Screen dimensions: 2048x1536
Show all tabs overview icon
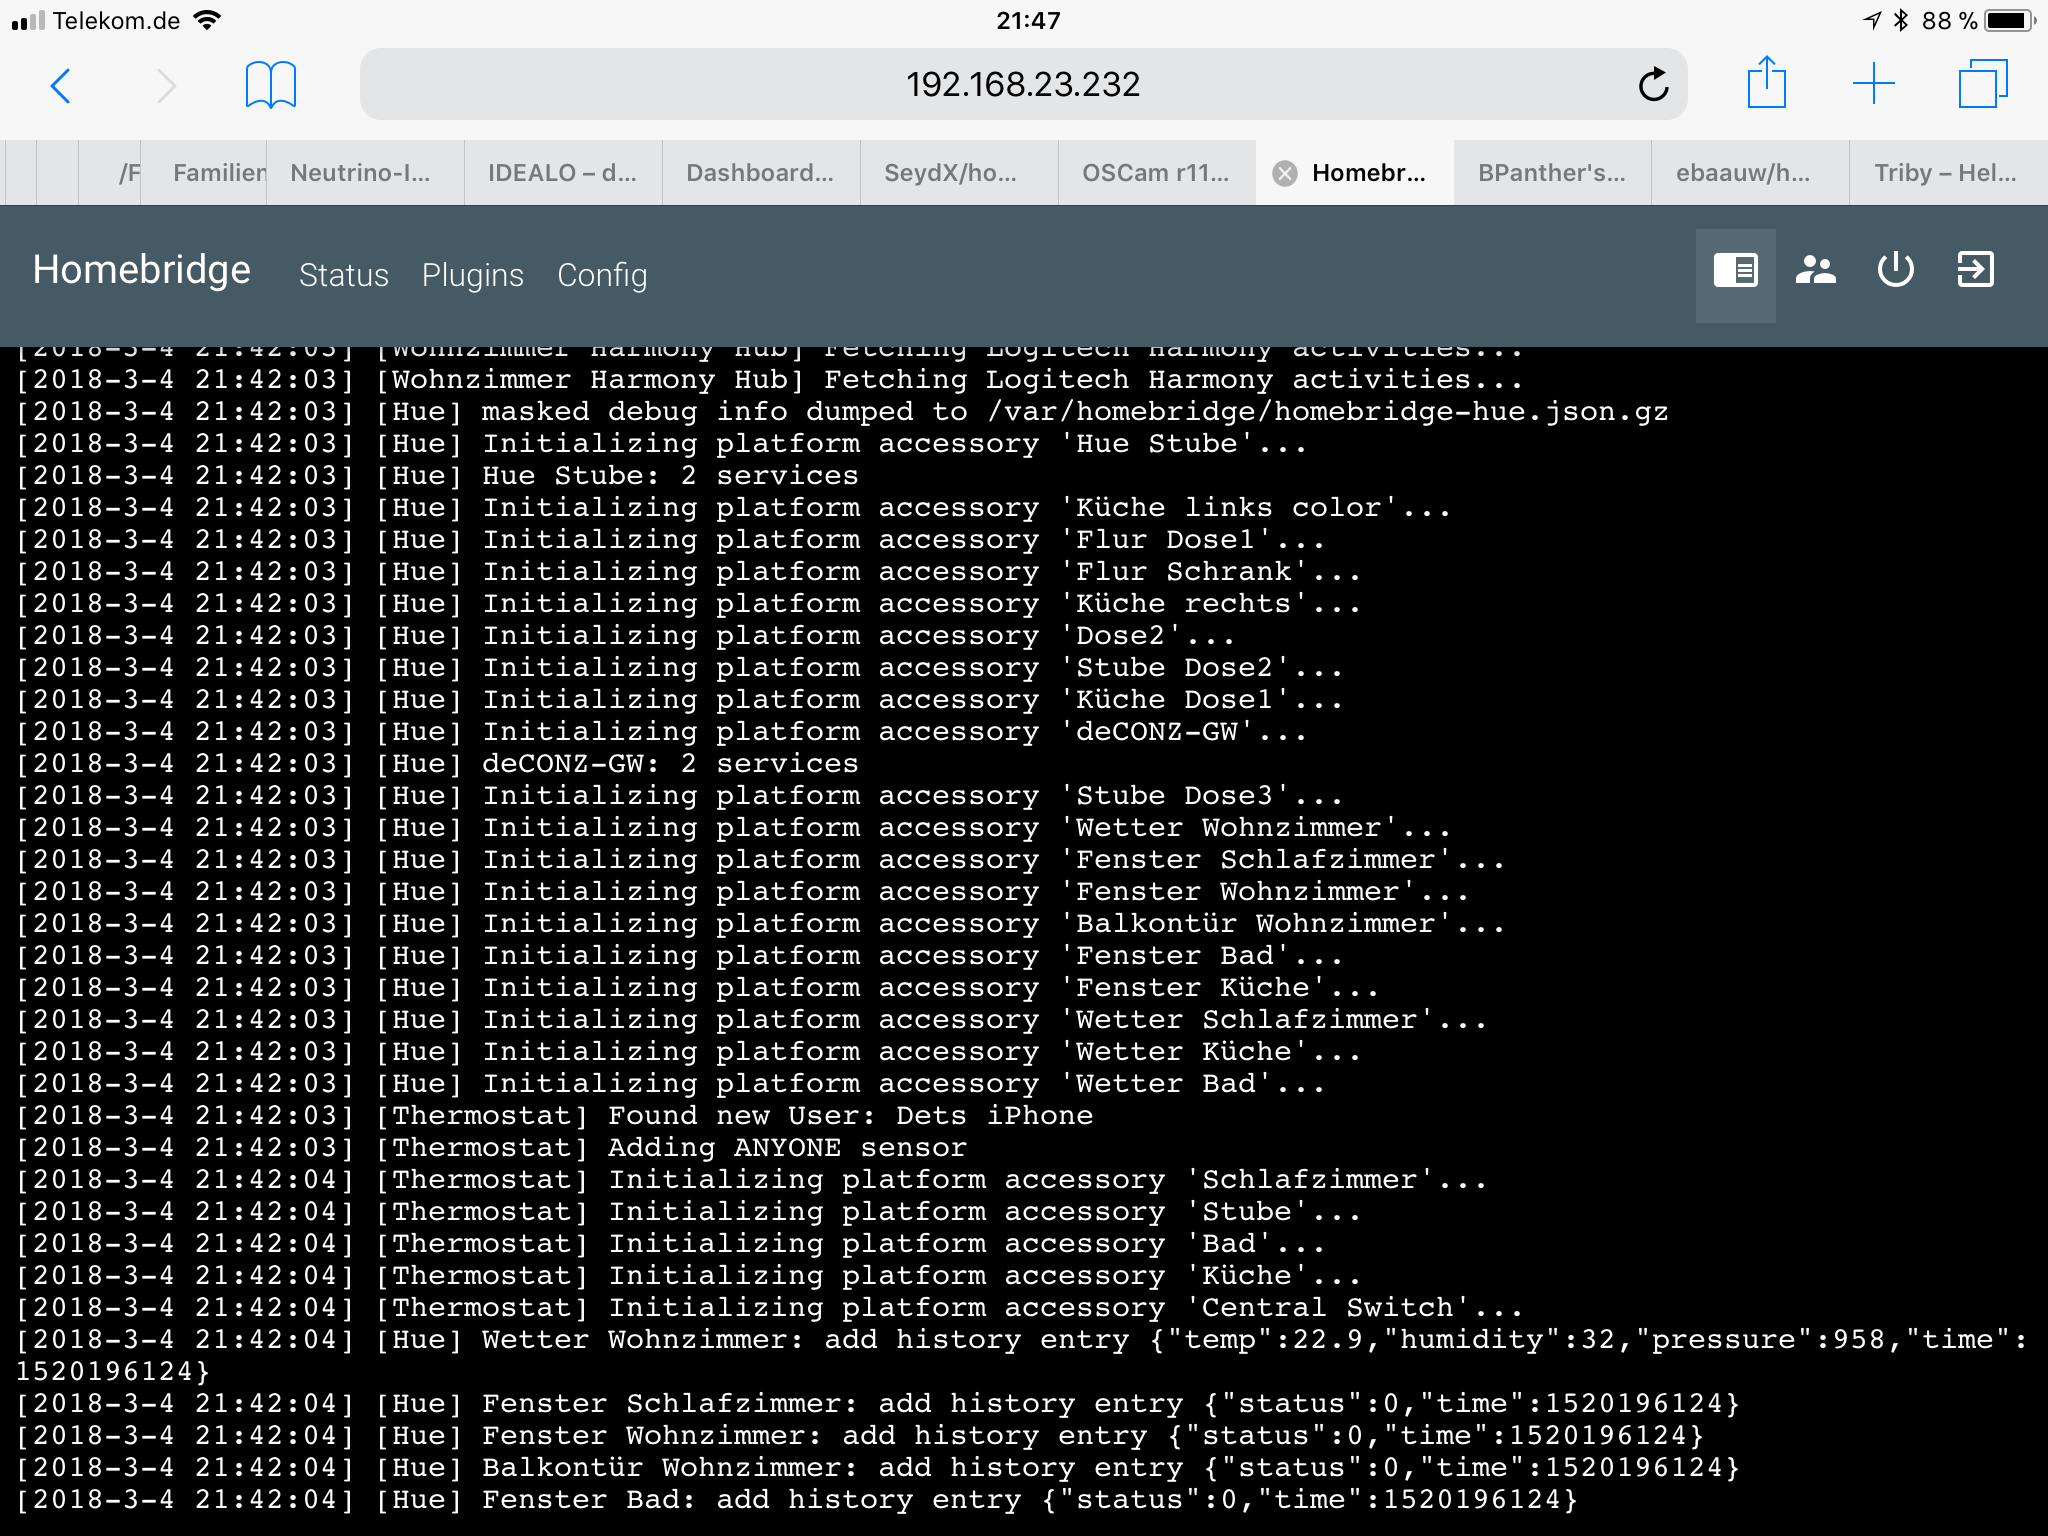pos(1982,84)
